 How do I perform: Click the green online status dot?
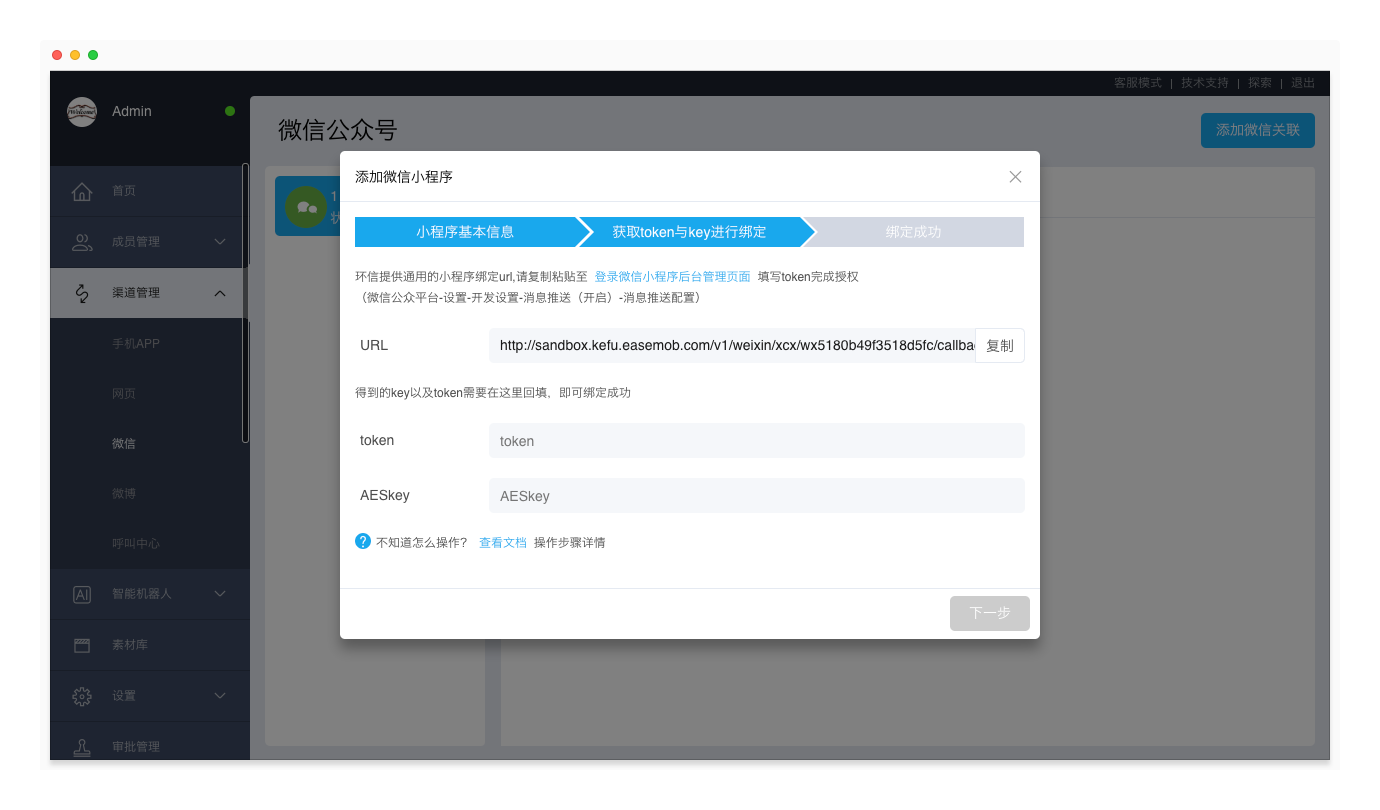click(230, 111)
